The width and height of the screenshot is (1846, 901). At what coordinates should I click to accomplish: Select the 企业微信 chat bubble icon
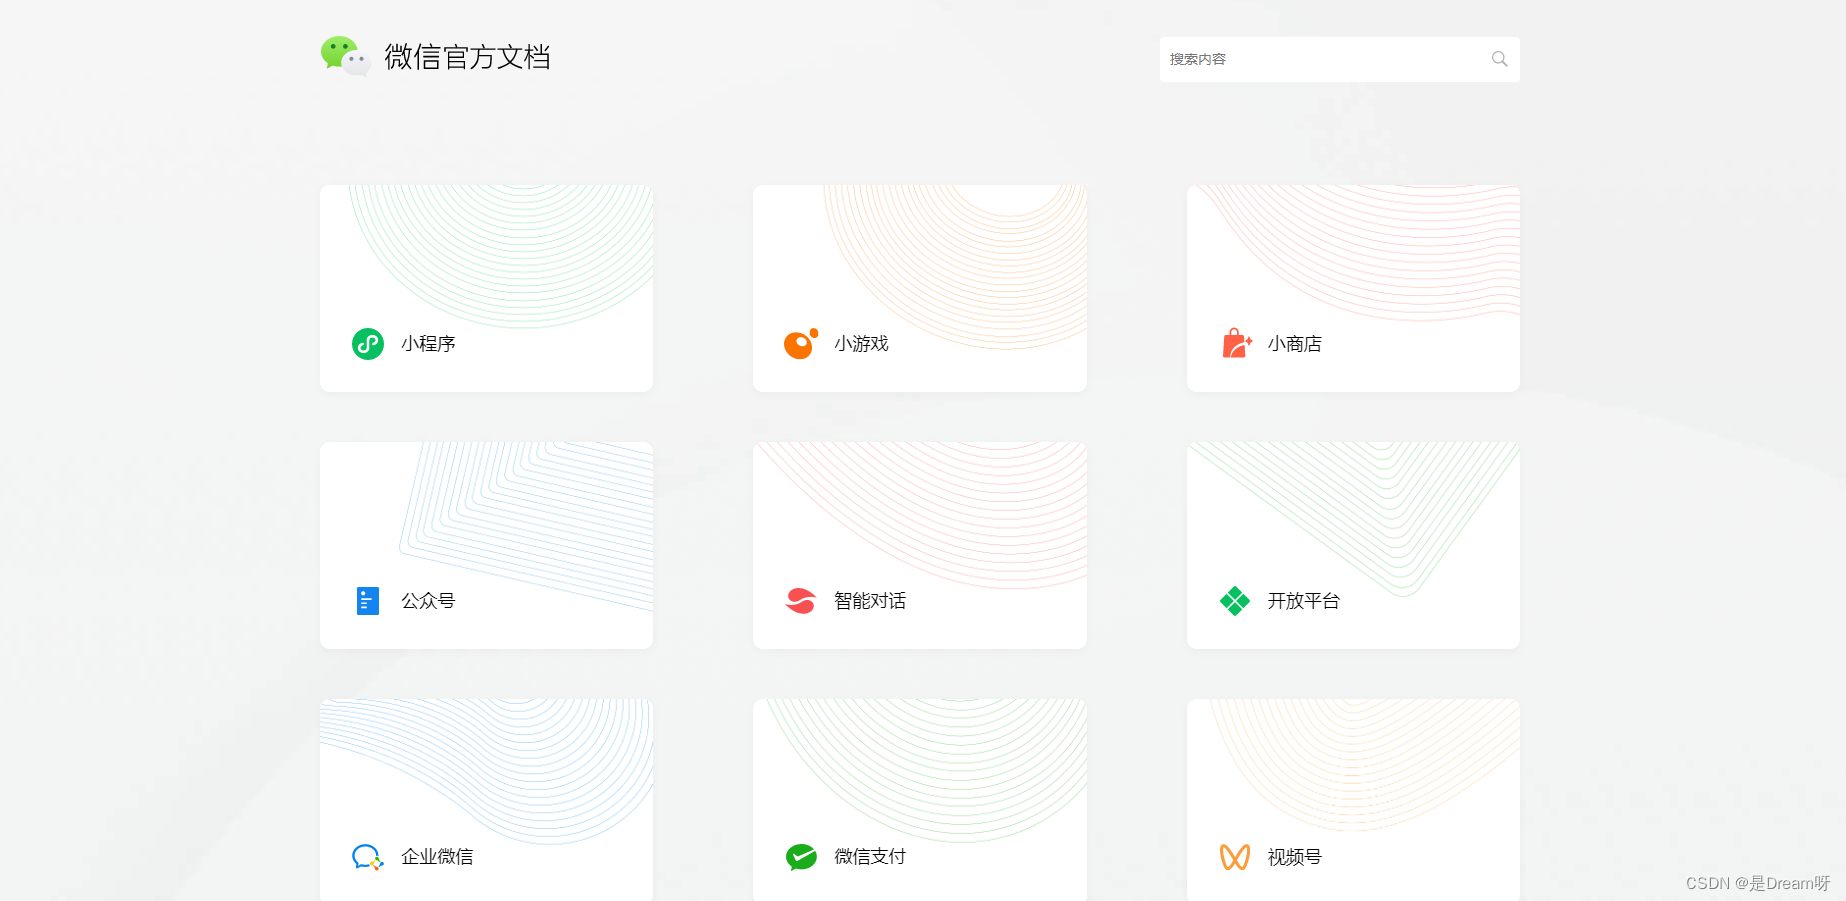click(367, 857)
